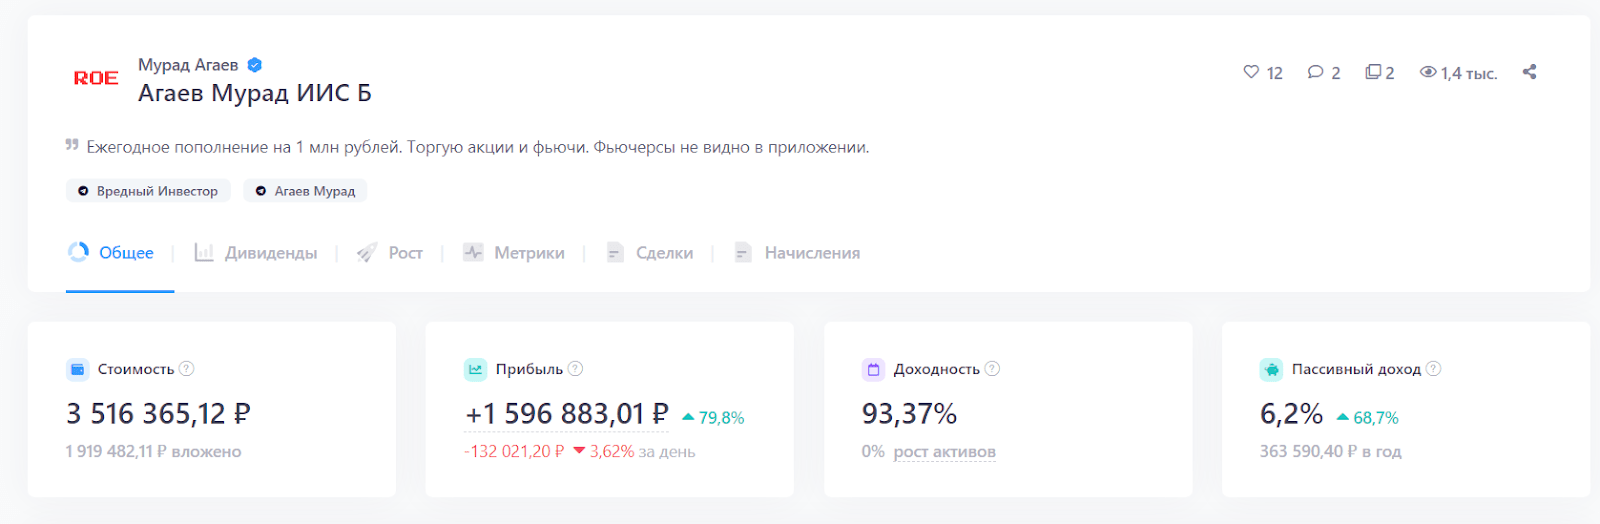Click help icon next to Прибыль
Viewport: 1600px width, 524px height.
pyautogui.click(x=576, y=369)
